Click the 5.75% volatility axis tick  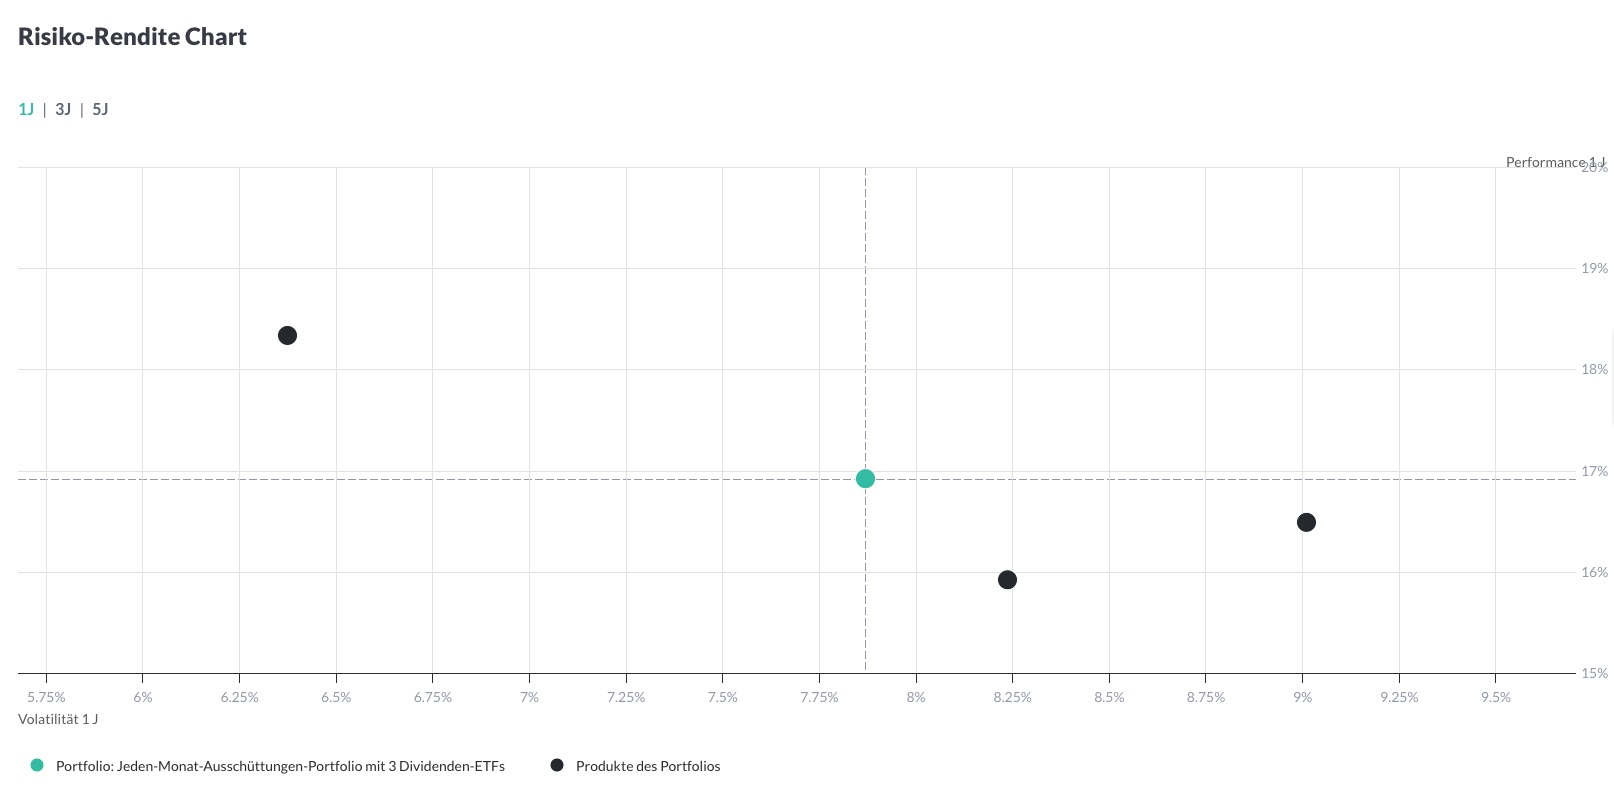[46, 697]
